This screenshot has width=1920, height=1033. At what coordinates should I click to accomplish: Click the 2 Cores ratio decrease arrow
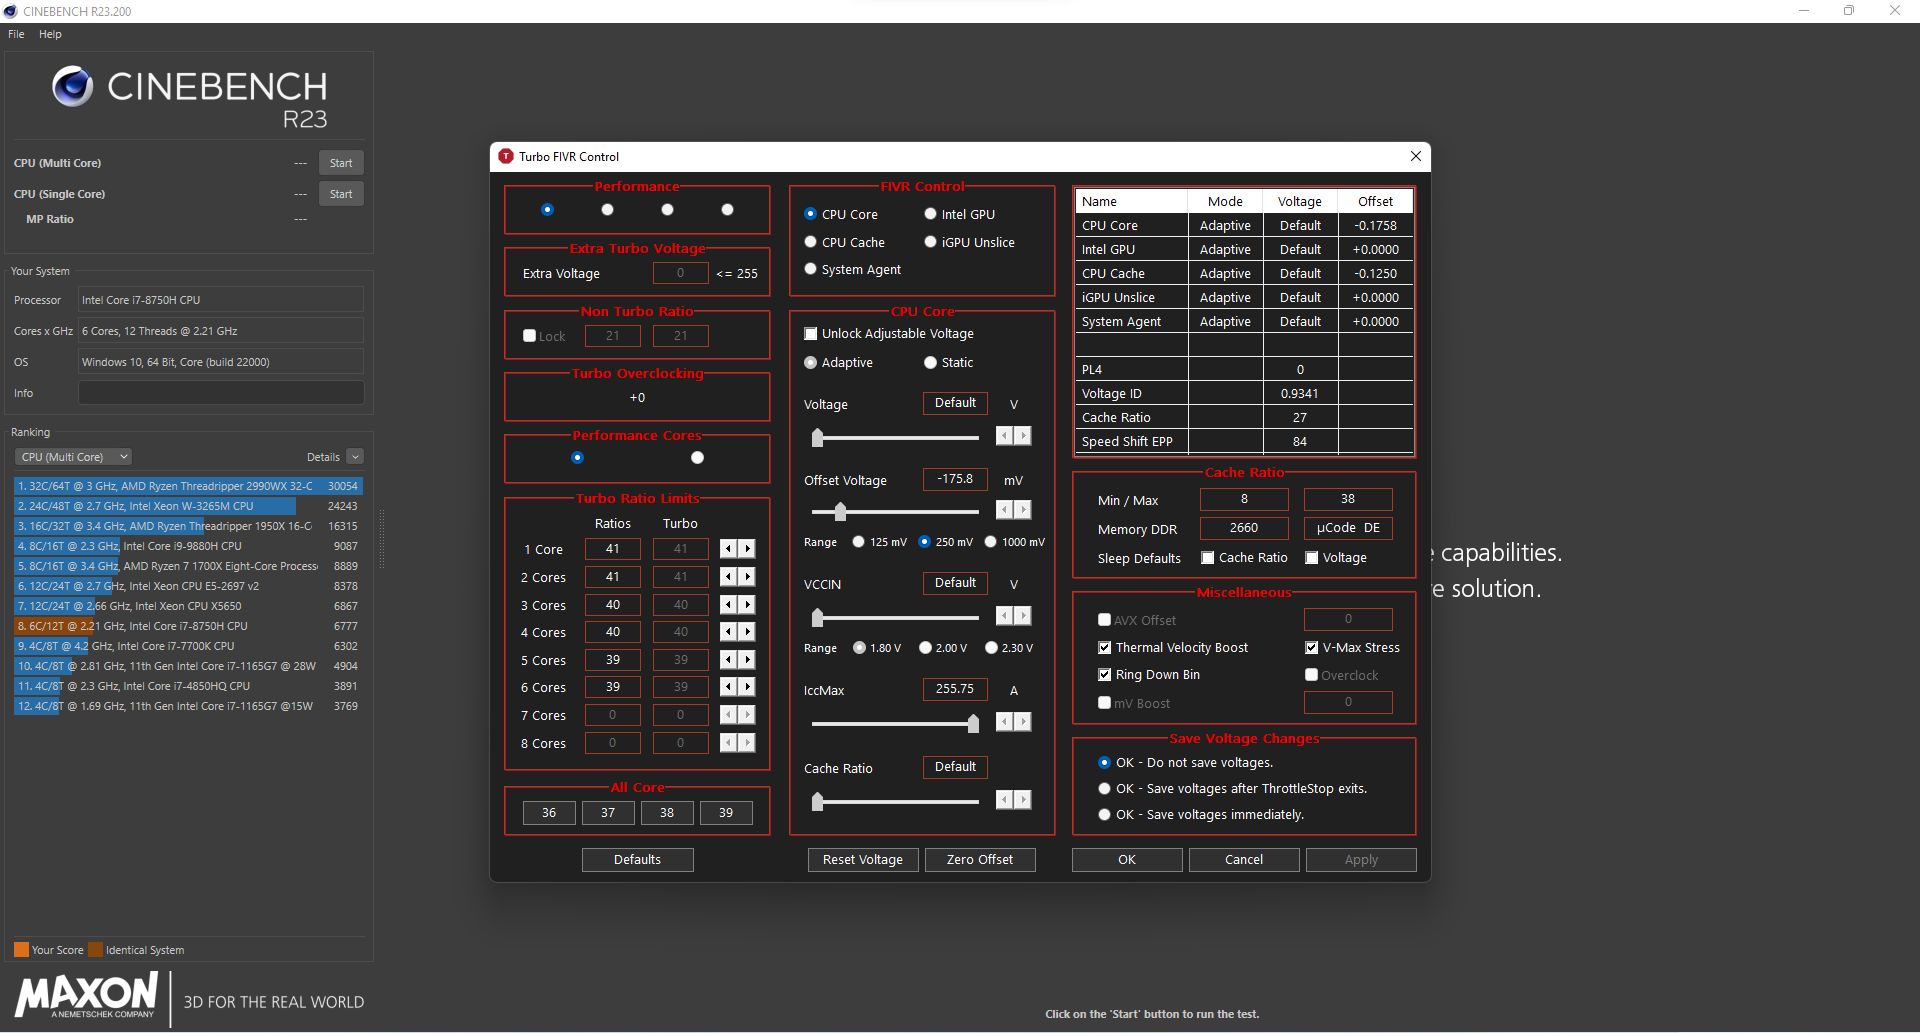(728, 577)
